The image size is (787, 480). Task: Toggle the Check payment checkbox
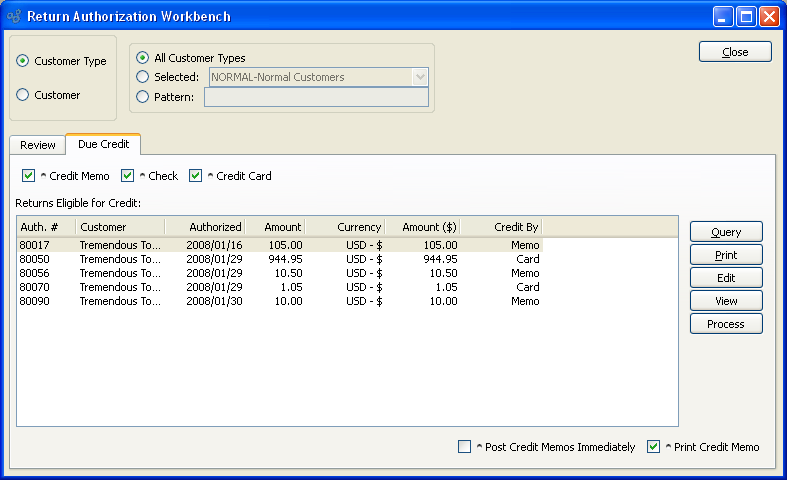coord(128,176)
